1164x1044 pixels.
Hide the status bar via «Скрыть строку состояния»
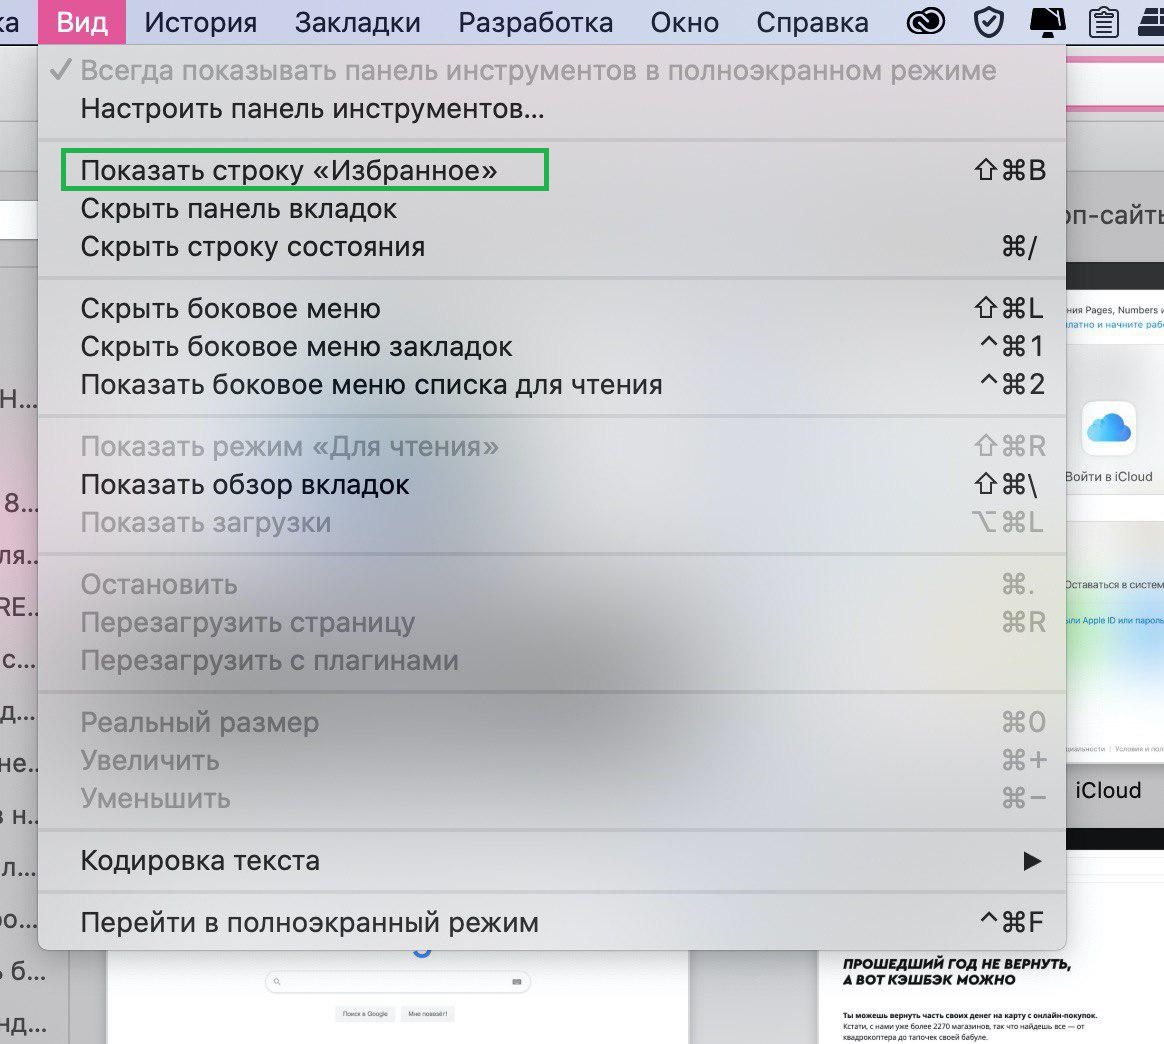pos(252,246)
